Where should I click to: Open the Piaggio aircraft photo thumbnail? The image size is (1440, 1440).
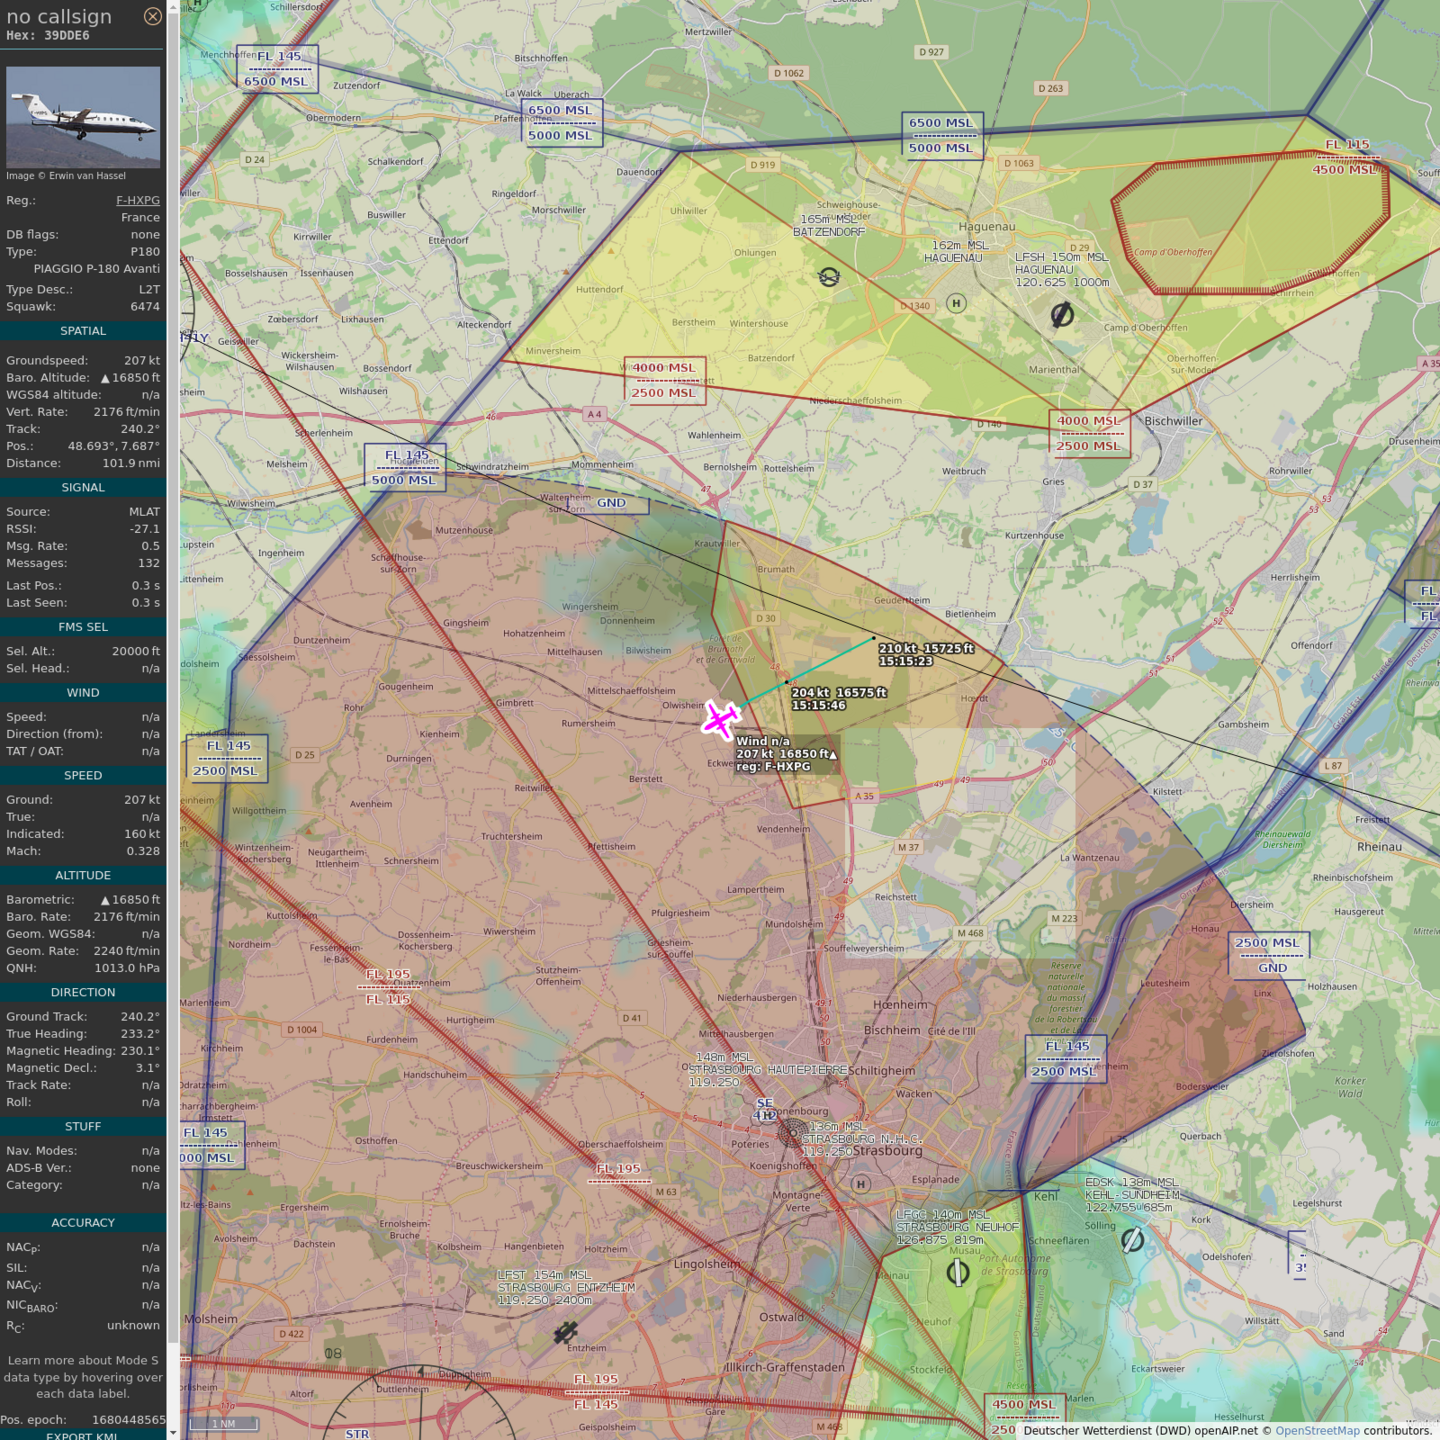click(x=83, y=117)
